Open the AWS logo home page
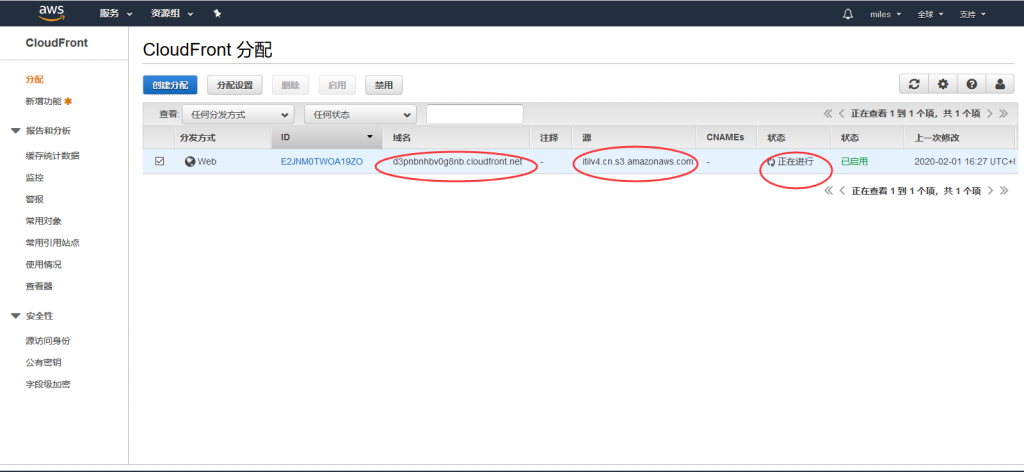This screenshot has height=472, width=1024. [x=51, y=12]
